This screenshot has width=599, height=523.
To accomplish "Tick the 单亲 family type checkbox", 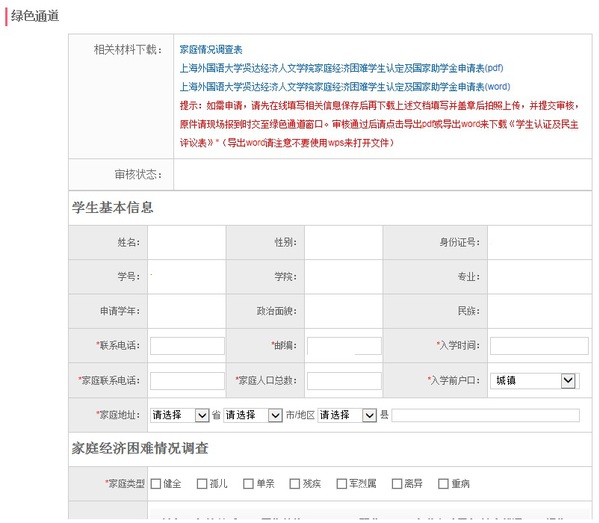I will (x=248, y=484).
